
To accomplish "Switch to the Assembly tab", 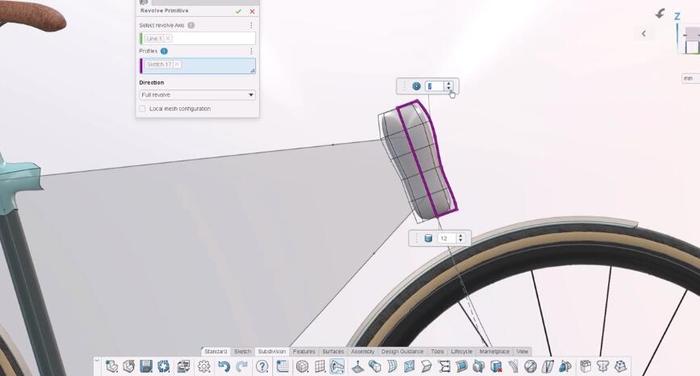I will [362, 352].
